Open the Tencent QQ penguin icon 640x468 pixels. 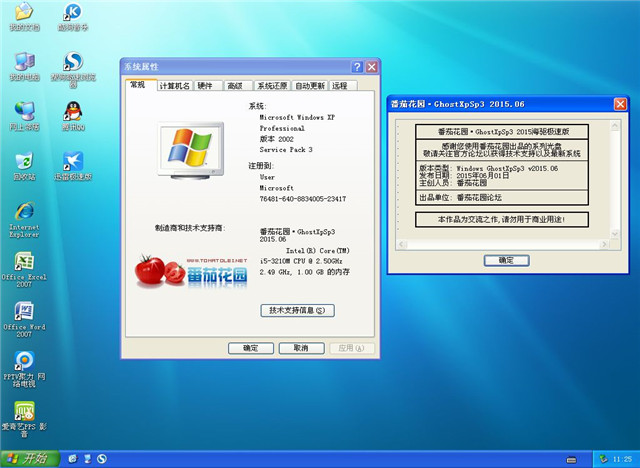click(72, 111)
